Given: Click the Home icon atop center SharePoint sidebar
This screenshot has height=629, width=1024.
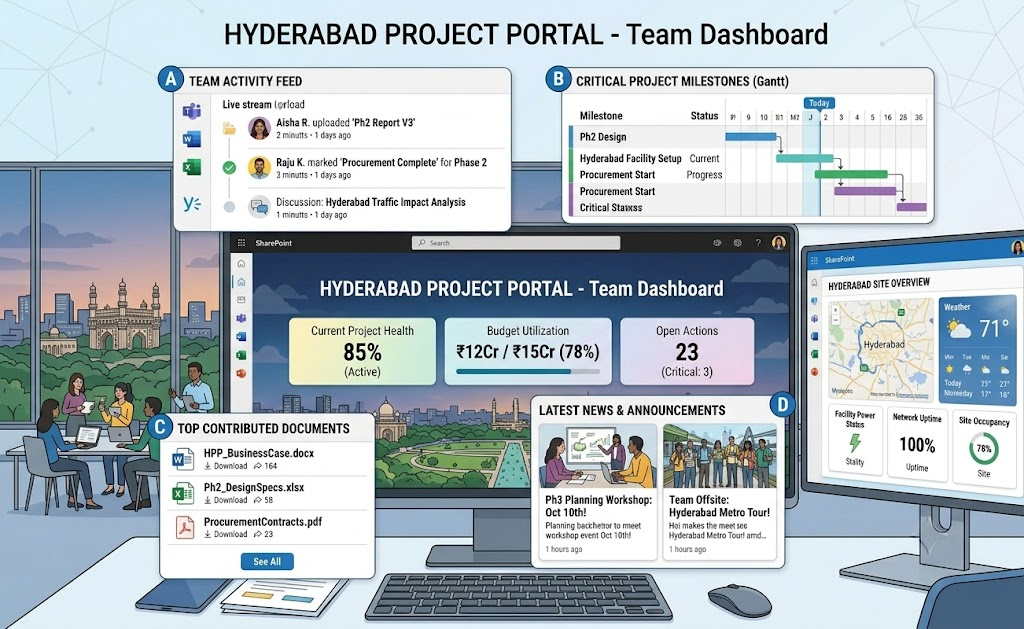Looking at the screenshot, I should (x=241, y=263).
